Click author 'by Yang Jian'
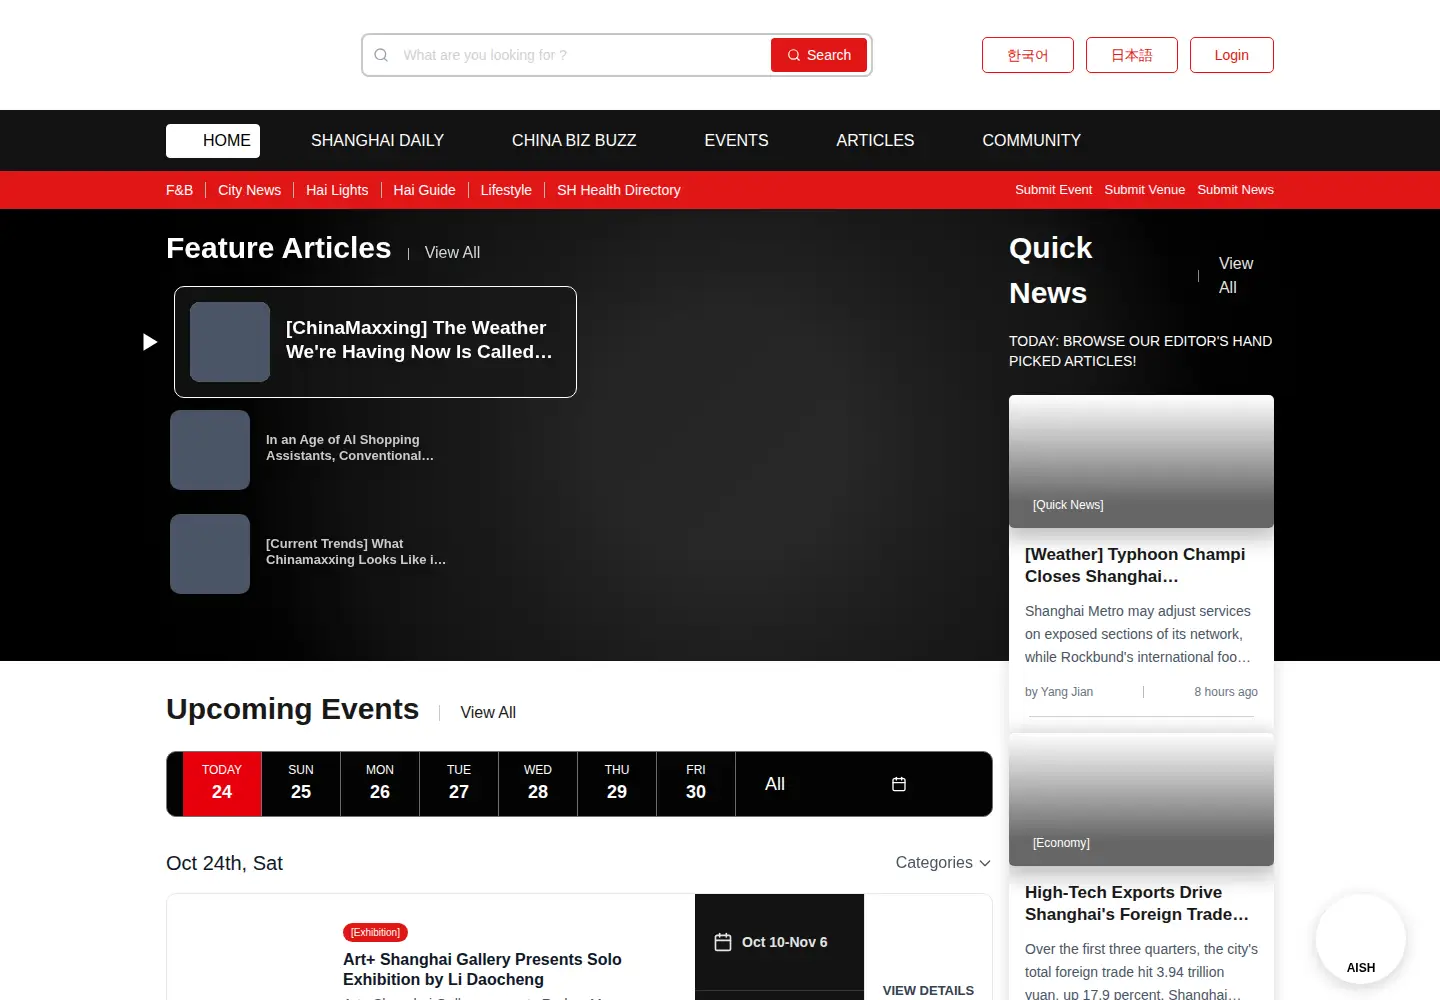This screenshot has height=1000, width=1440. click(1059, 692)
